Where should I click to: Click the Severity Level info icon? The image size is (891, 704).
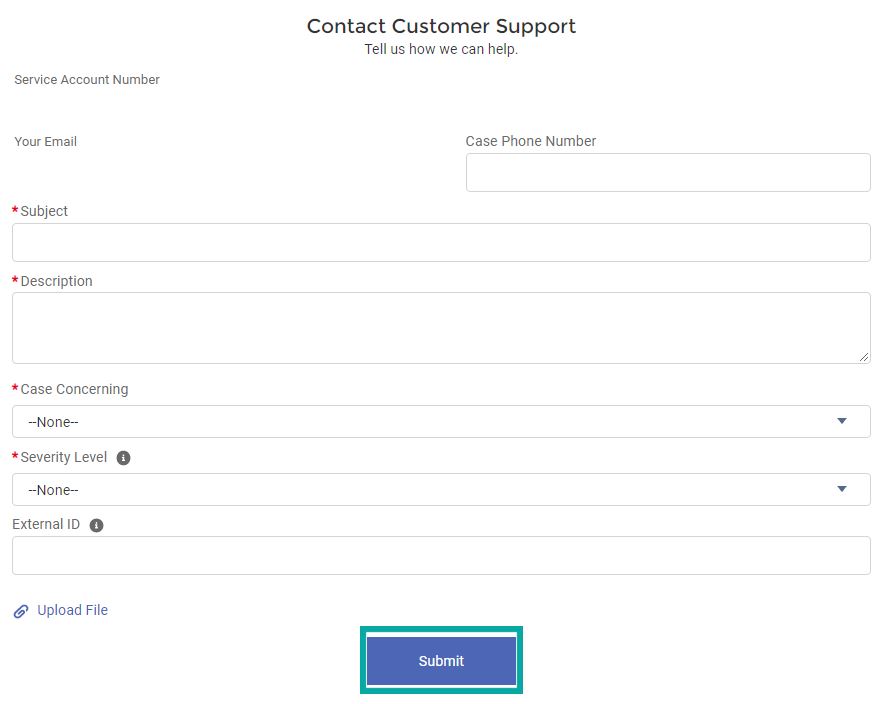(123, 458)
